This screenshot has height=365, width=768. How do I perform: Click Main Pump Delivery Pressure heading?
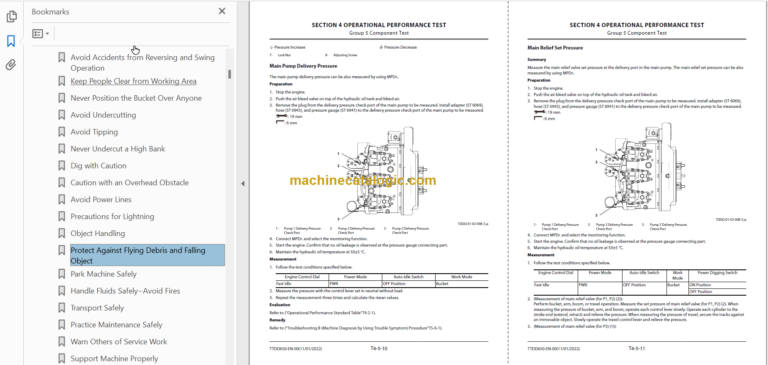[x=303, y=66]
